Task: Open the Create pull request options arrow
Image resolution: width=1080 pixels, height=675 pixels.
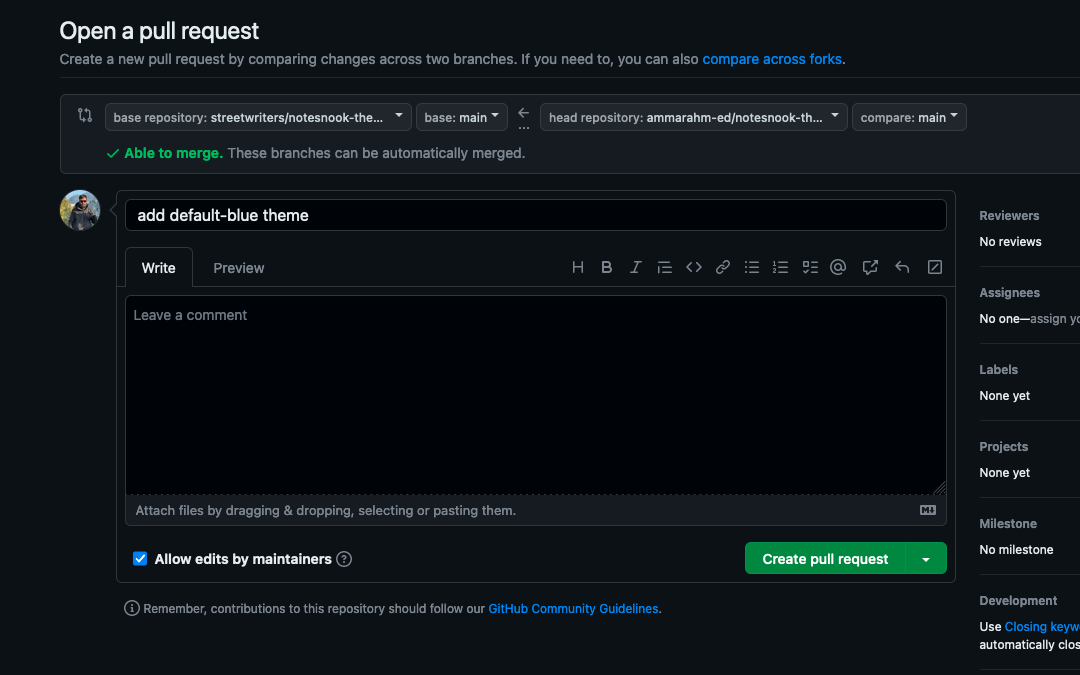Action: [x=926, y=559]
